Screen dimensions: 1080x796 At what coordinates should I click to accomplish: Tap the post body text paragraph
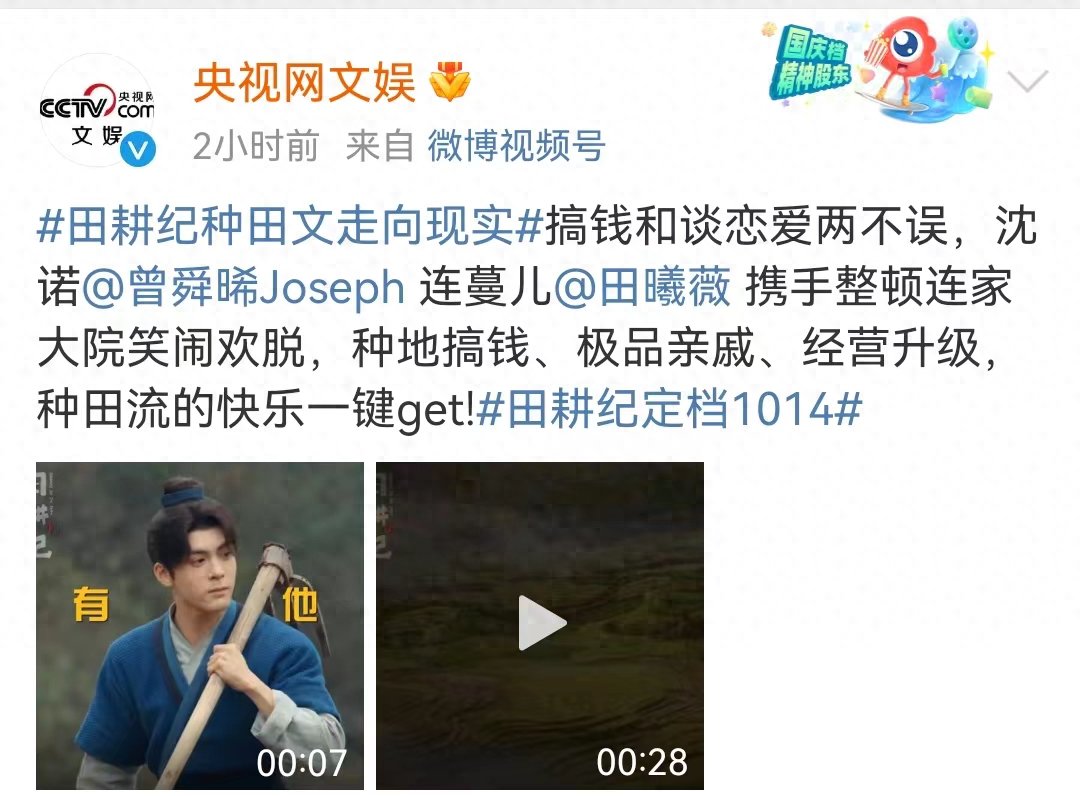pyautogui.click(x=537, y=317)
